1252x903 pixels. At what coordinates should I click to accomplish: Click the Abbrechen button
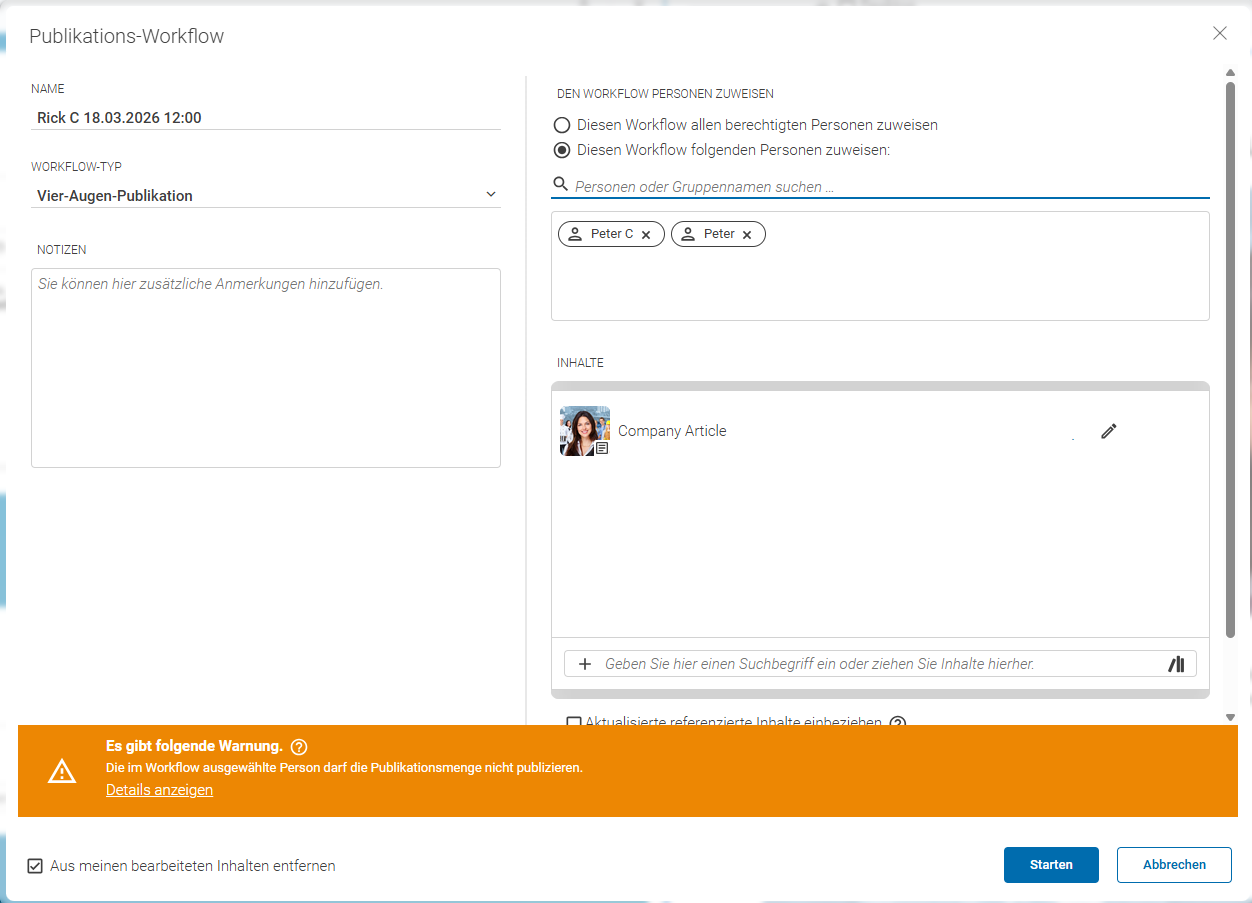[x=1174, y=865]
